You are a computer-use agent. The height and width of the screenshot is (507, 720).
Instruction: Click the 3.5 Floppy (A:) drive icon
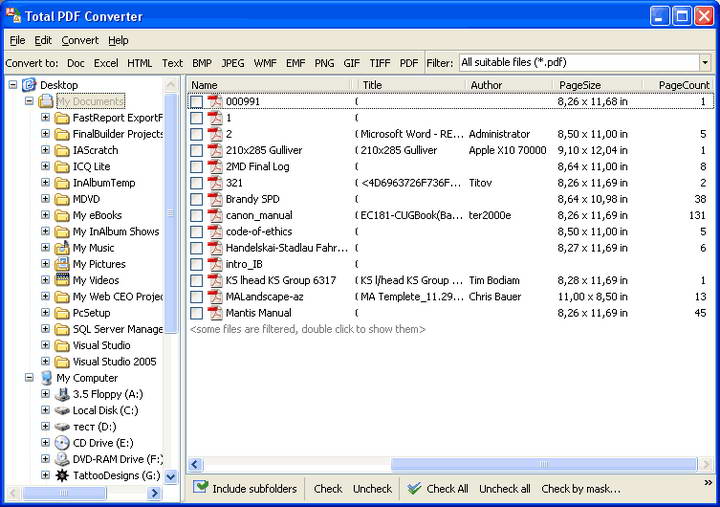[x=62, y=394]
